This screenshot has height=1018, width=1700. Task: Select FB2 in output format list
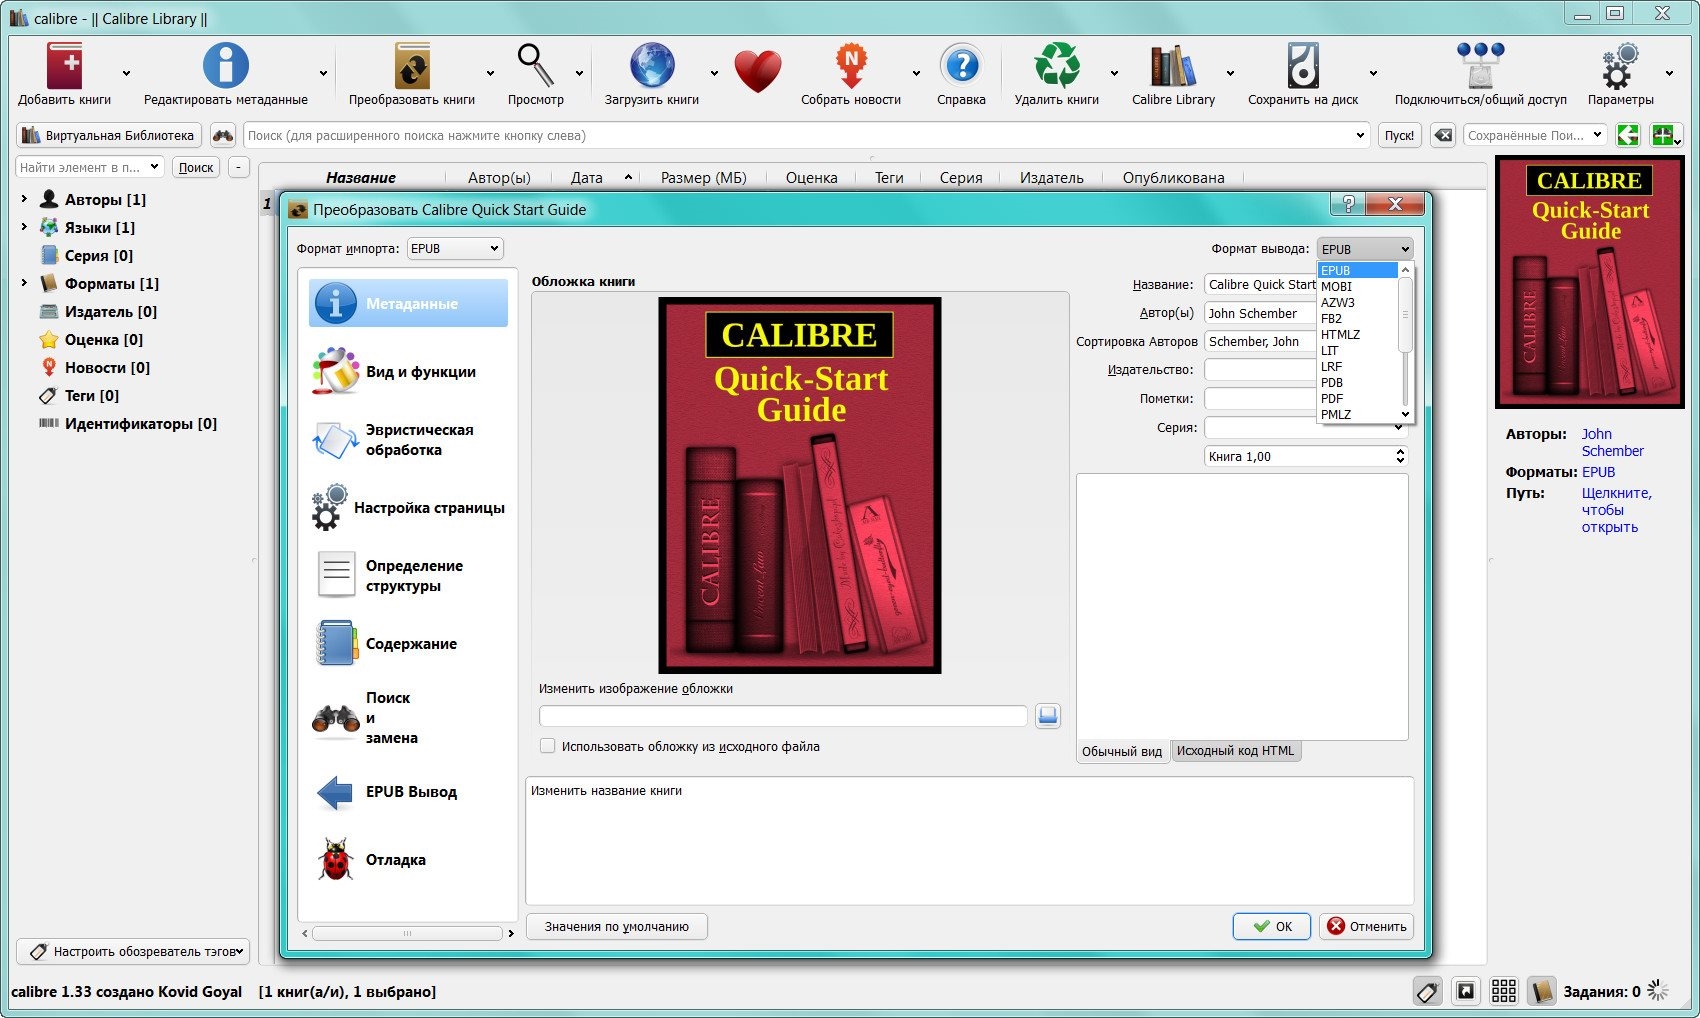(1357, 318)
